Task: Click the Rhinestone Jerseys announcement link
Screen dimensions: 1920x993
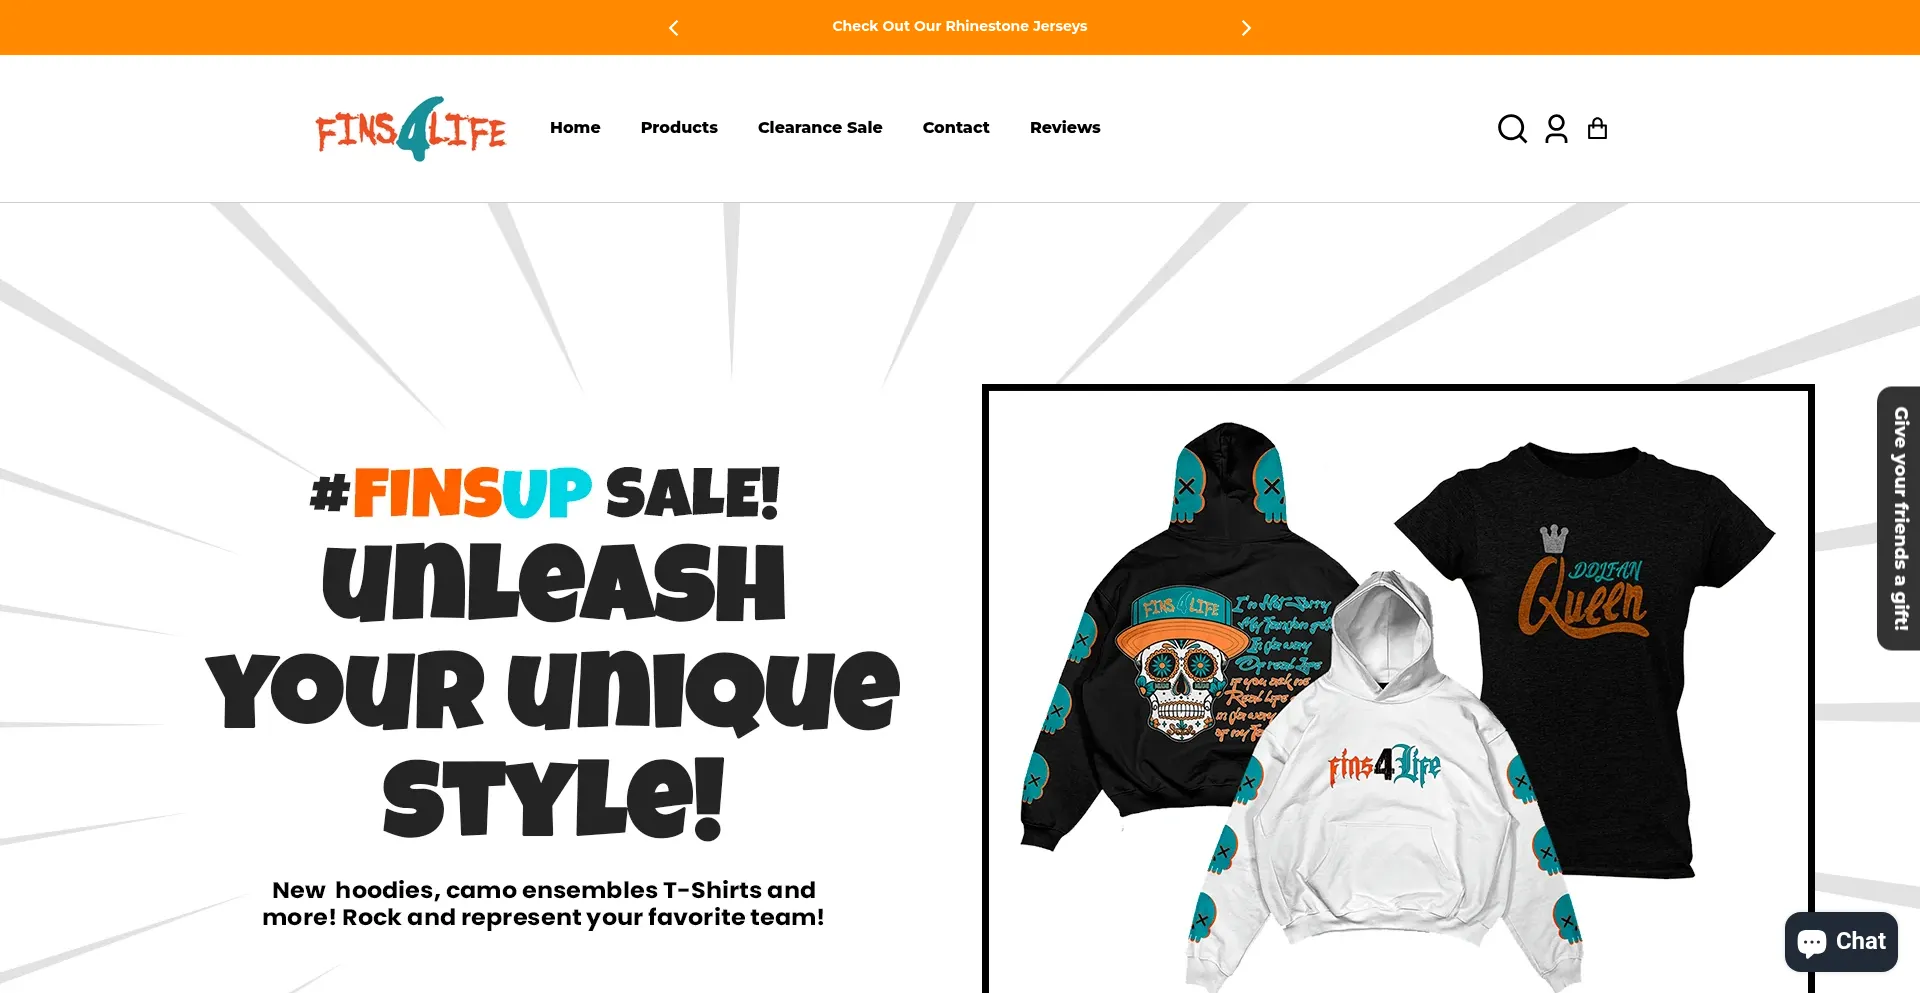Action: (x=959, y=27)
